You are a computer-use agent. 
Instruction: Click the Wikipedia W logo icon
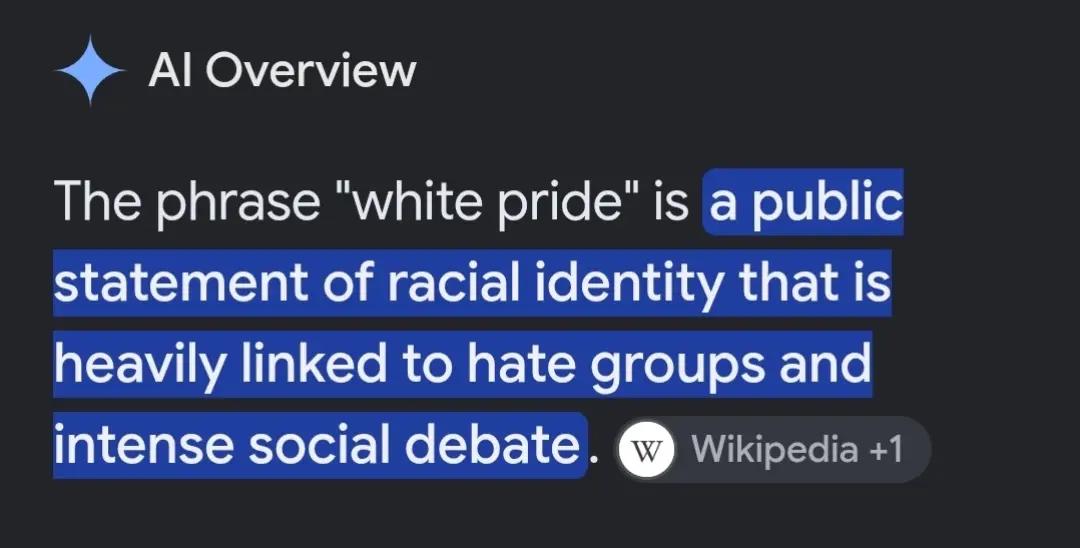coord(645,450)
